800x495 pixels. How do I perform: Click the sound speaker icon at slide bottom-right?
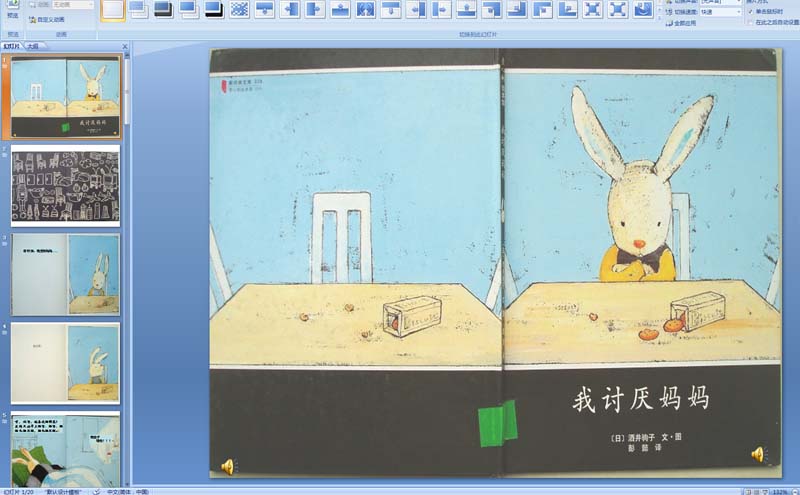(759, 454)
